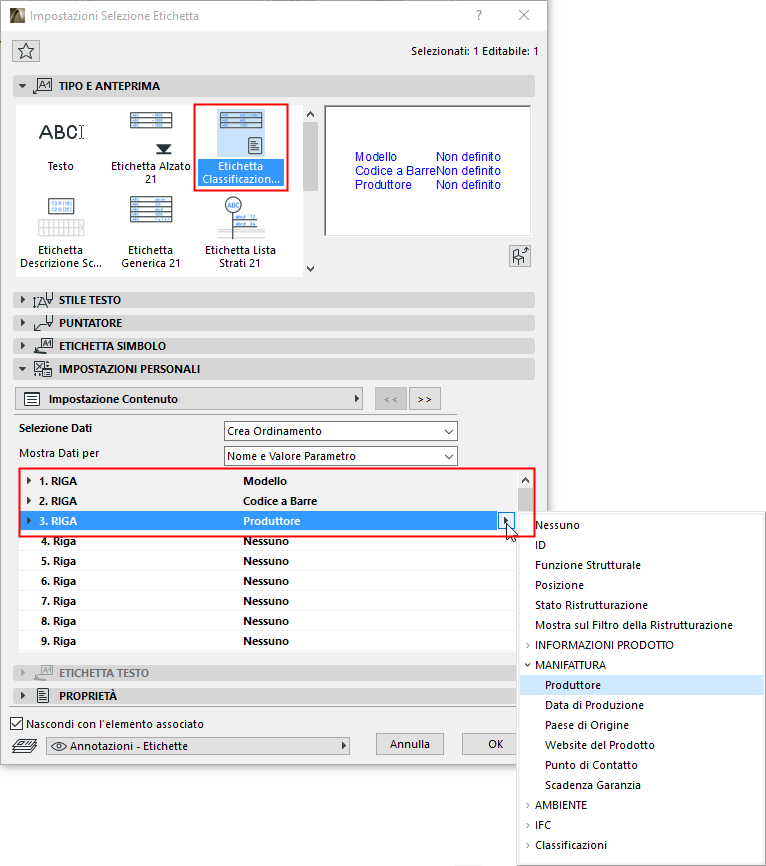Viewport: 766px width, 866px height.
Task: Select the 4. Riga row
Action: 267,541
